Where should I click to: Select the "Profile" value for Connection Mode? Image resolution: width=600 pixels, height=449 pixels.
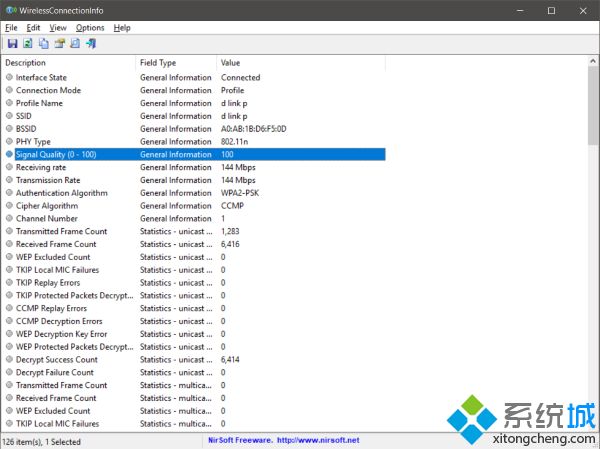[232, 90]
